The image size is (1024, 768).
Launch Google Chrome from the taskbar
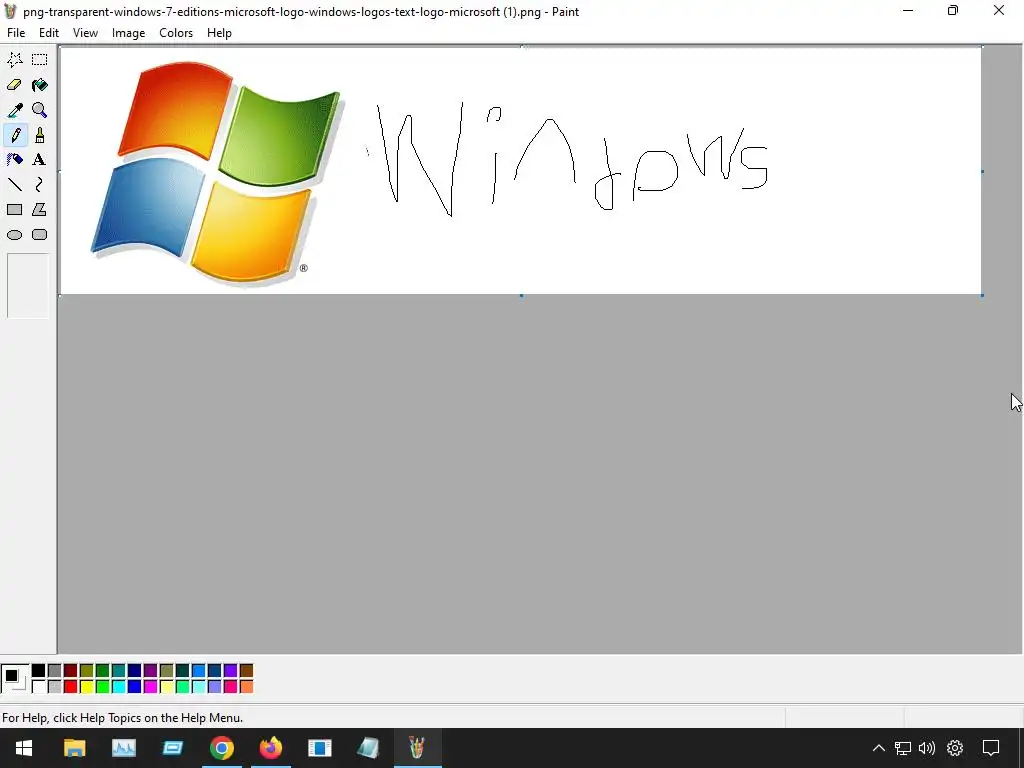point(221,748)
